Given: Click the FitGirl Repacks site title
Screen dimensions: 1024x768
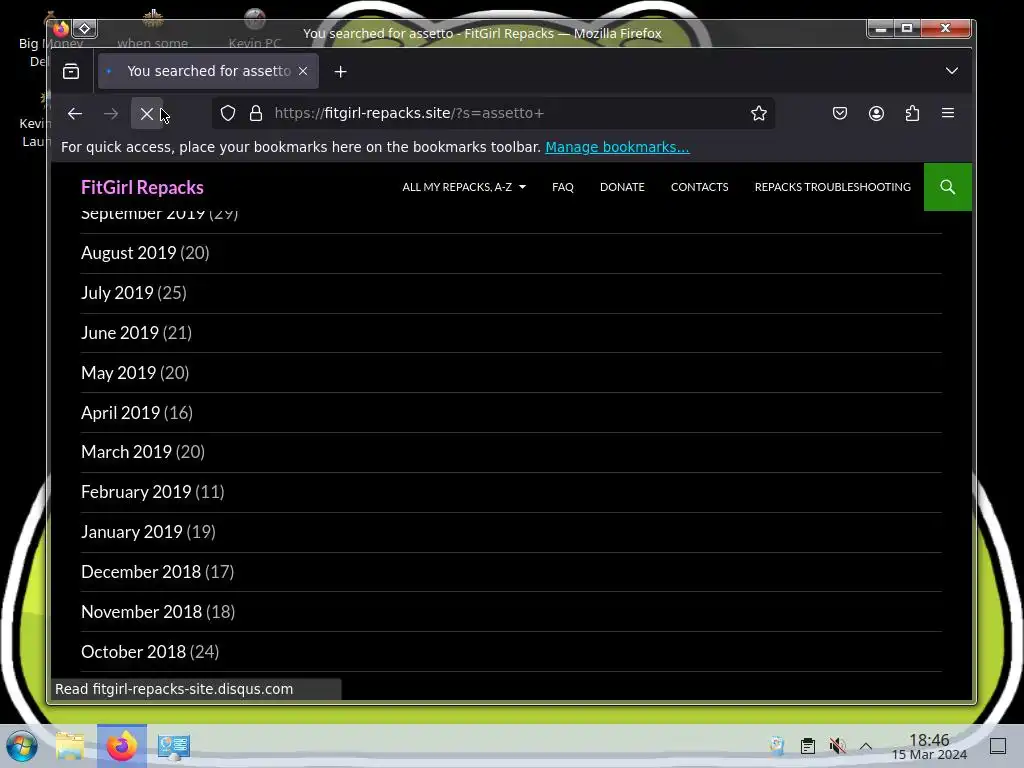Looking at the screenshot, I should [x=142, y=187].
